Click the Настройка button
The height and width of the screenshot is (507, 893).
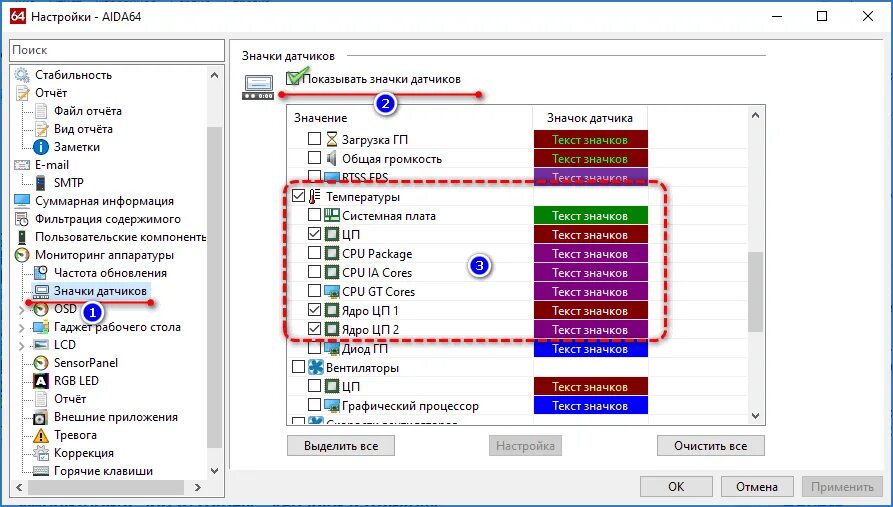click(525, 446)
